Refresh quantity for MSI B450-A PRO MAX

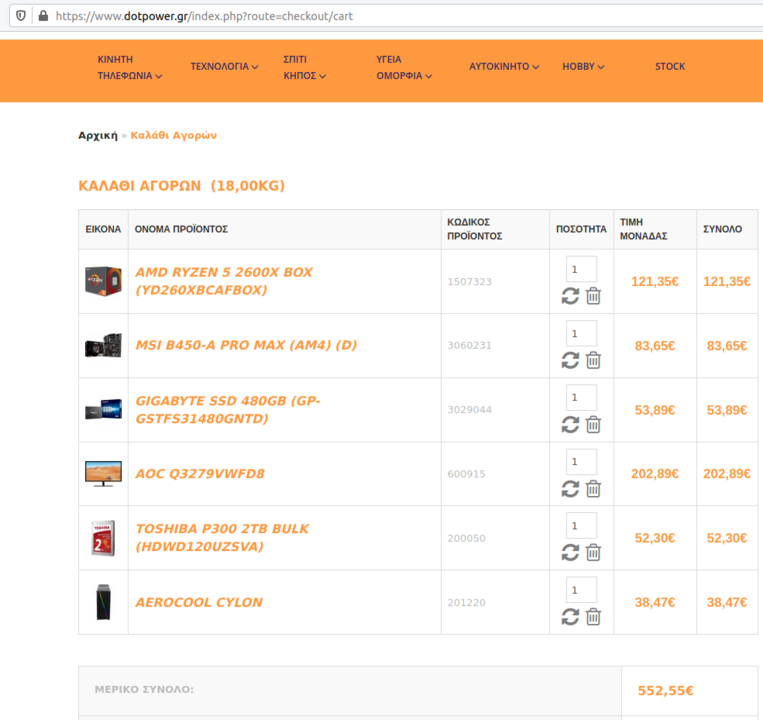pyautogui.click(x=570, y=360)
